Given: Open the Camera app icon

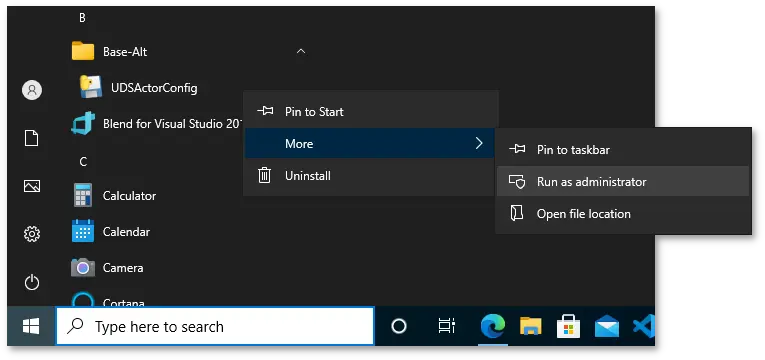Looking at the screenshot, I should pos(83,268).
